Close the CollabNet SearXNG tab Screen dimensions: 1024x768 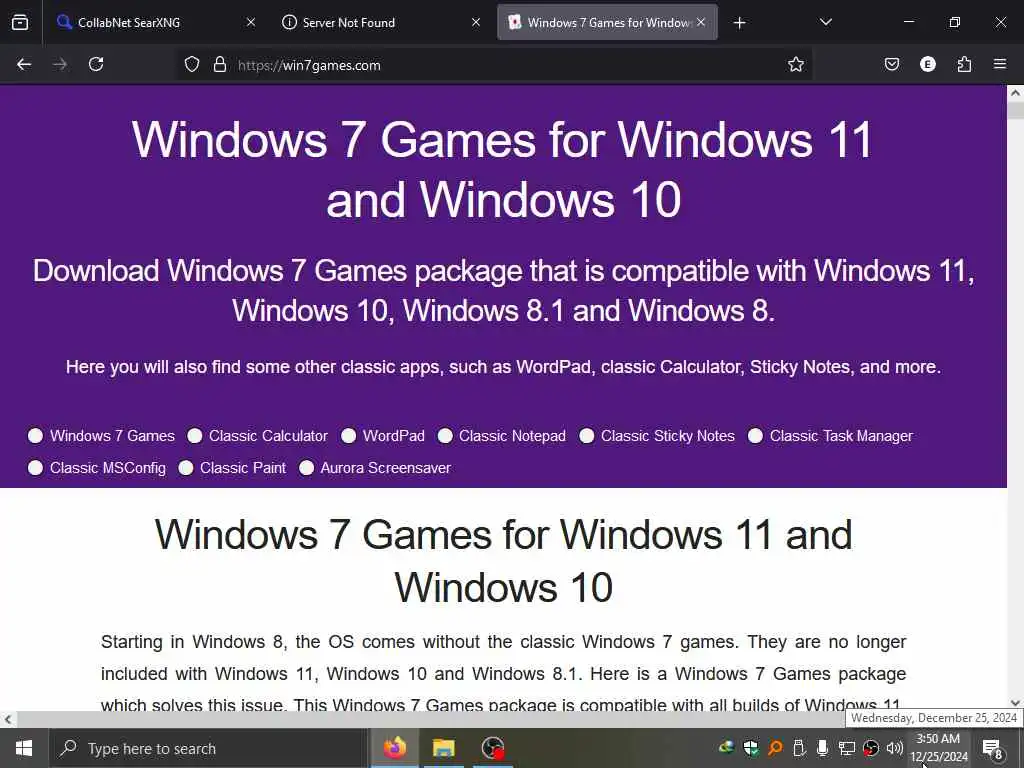[x=251, y=22]
